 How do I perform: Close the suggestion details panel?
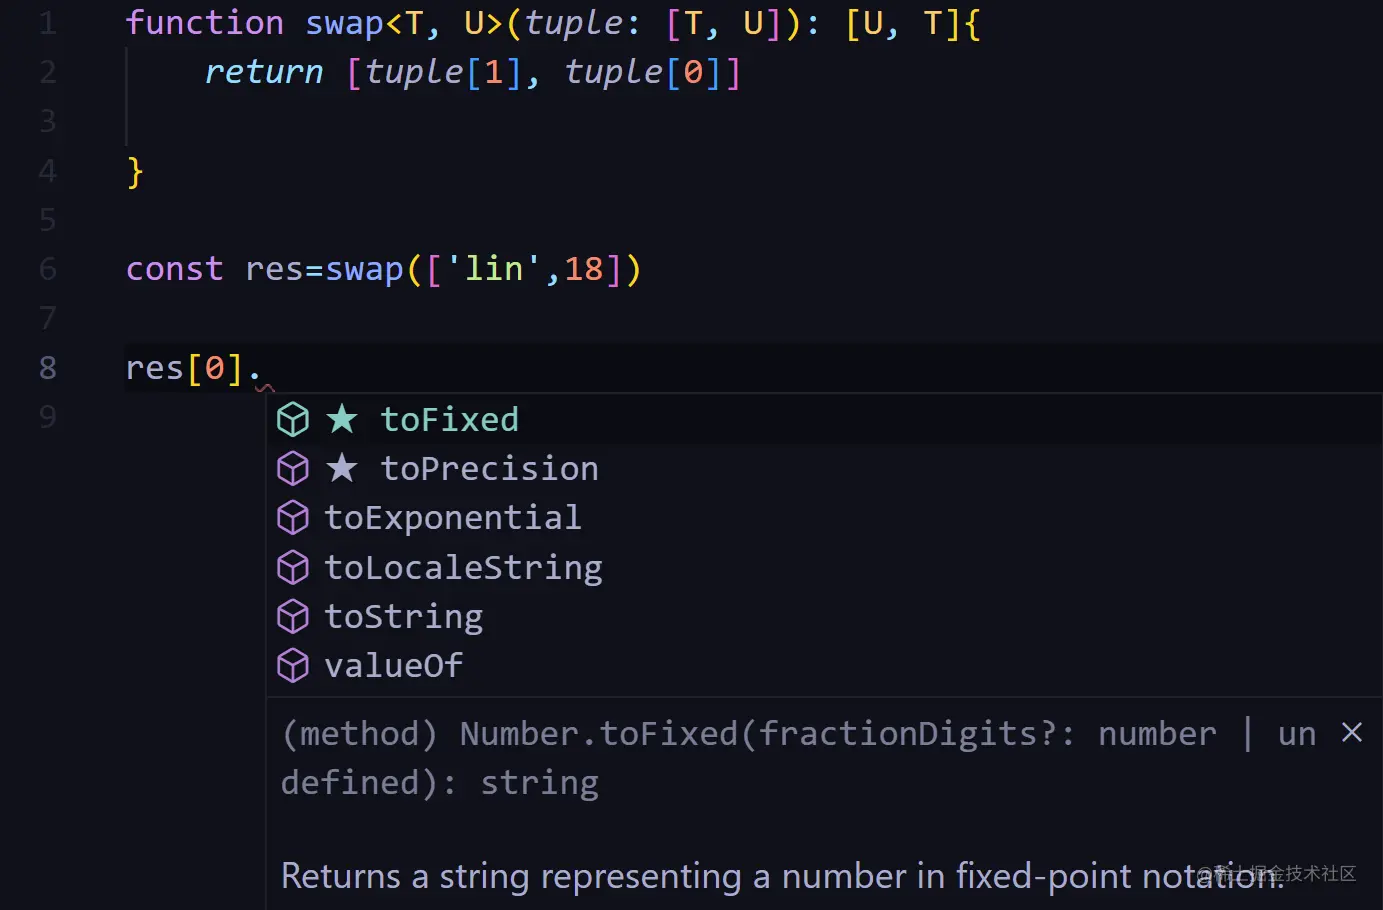pyautogui.click(x=1352, y=733)
